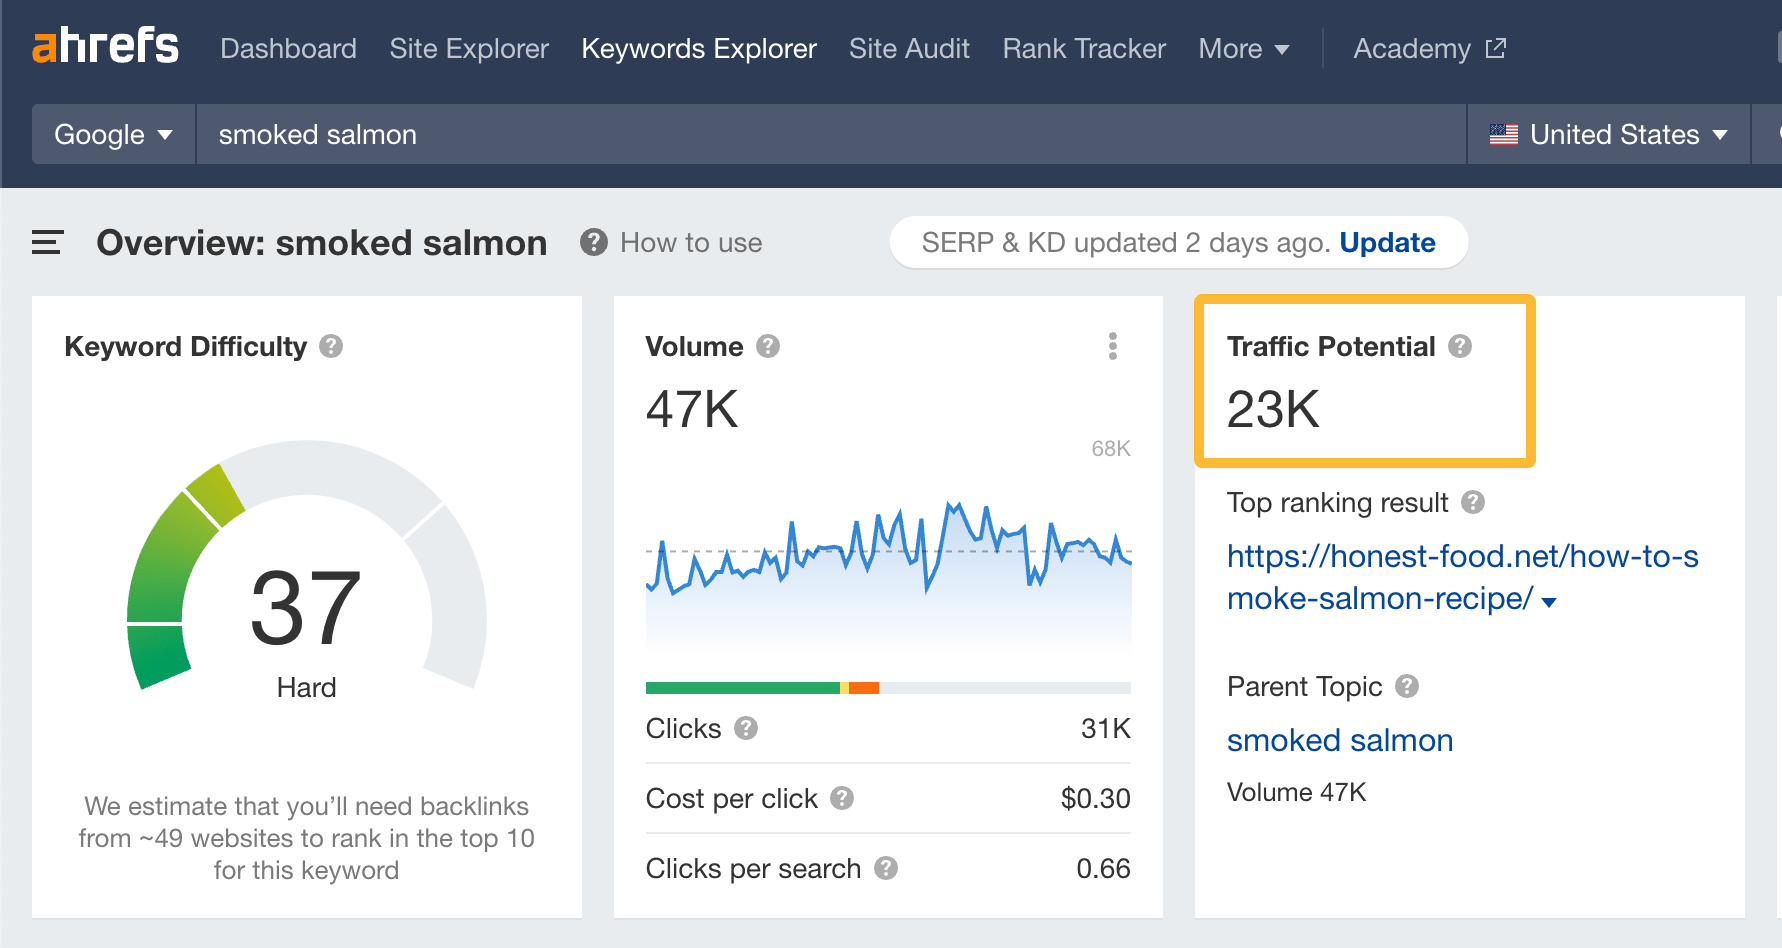Click the Update link for SERP data
The height and width of the screenshot is (948, 1782).
click(x=1387, y=242)
